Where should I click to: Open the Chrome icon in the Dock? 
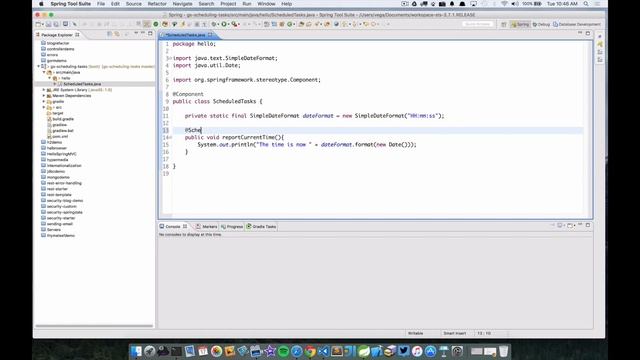[x=310, y=351]
